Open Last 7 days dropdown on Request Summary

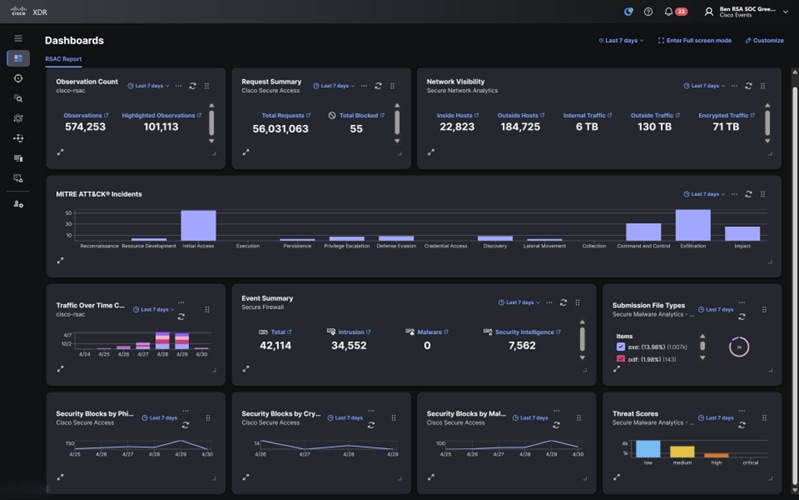pos(334,86)
